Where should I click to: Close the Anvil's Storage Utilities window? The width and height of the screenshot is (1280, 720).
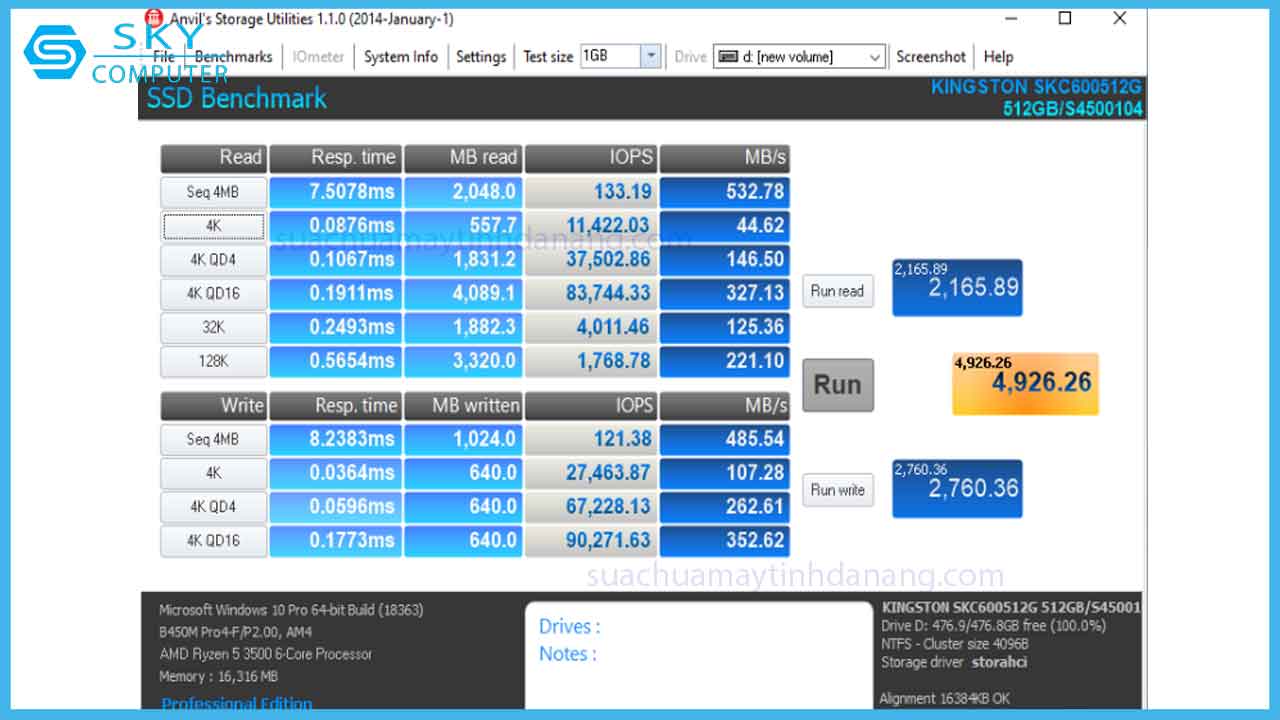(1120, 18)
